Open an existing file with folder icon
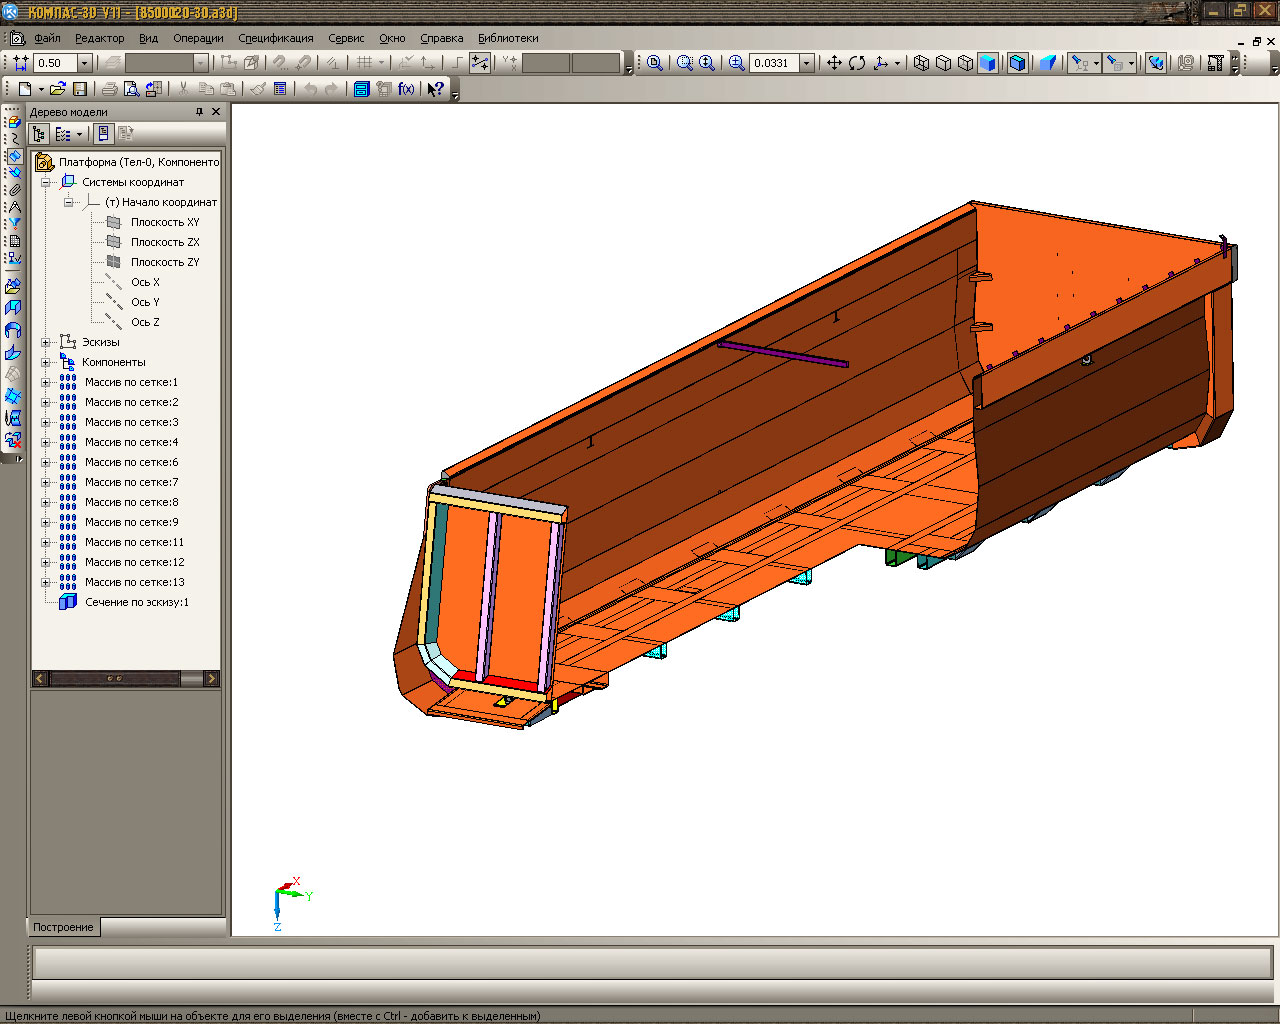 57,89
